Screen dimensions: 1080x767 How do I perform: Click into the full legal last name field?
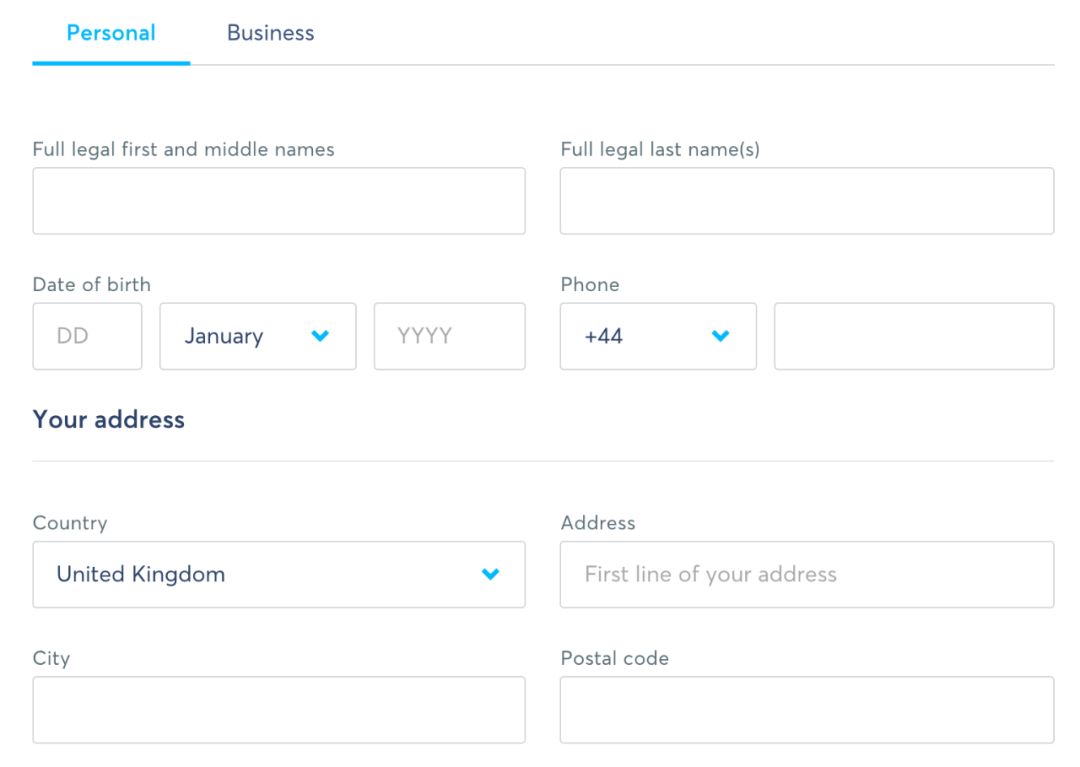tap(806, 201)
